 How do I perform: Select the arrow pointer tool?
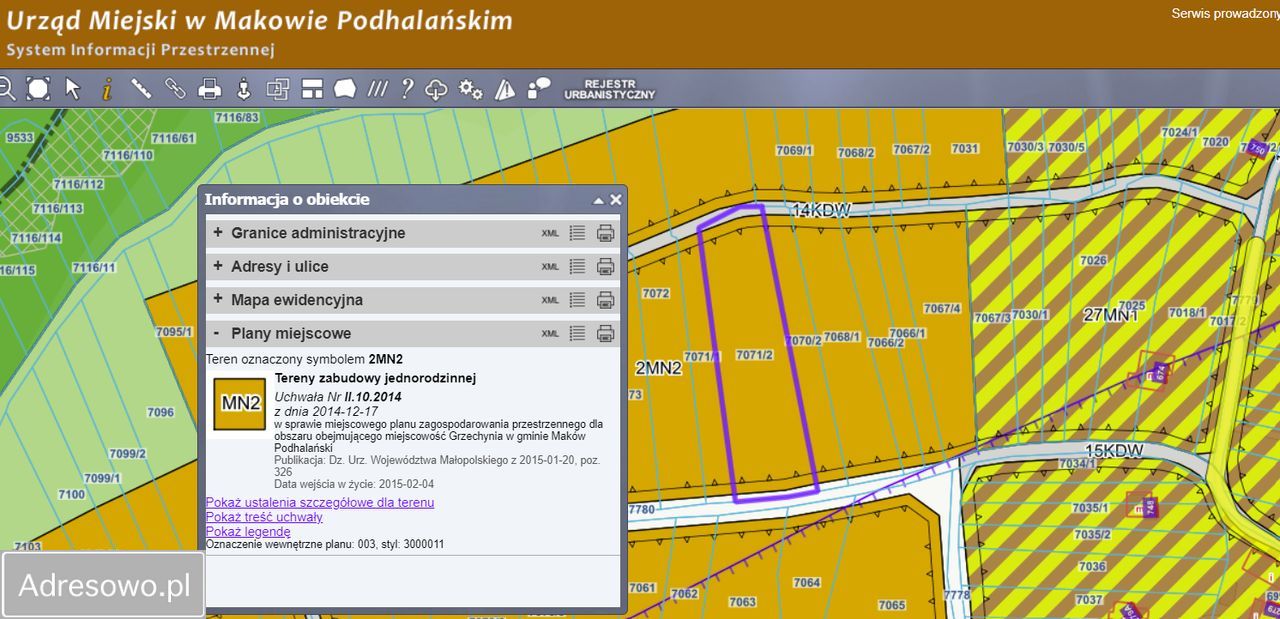point(73,89)
